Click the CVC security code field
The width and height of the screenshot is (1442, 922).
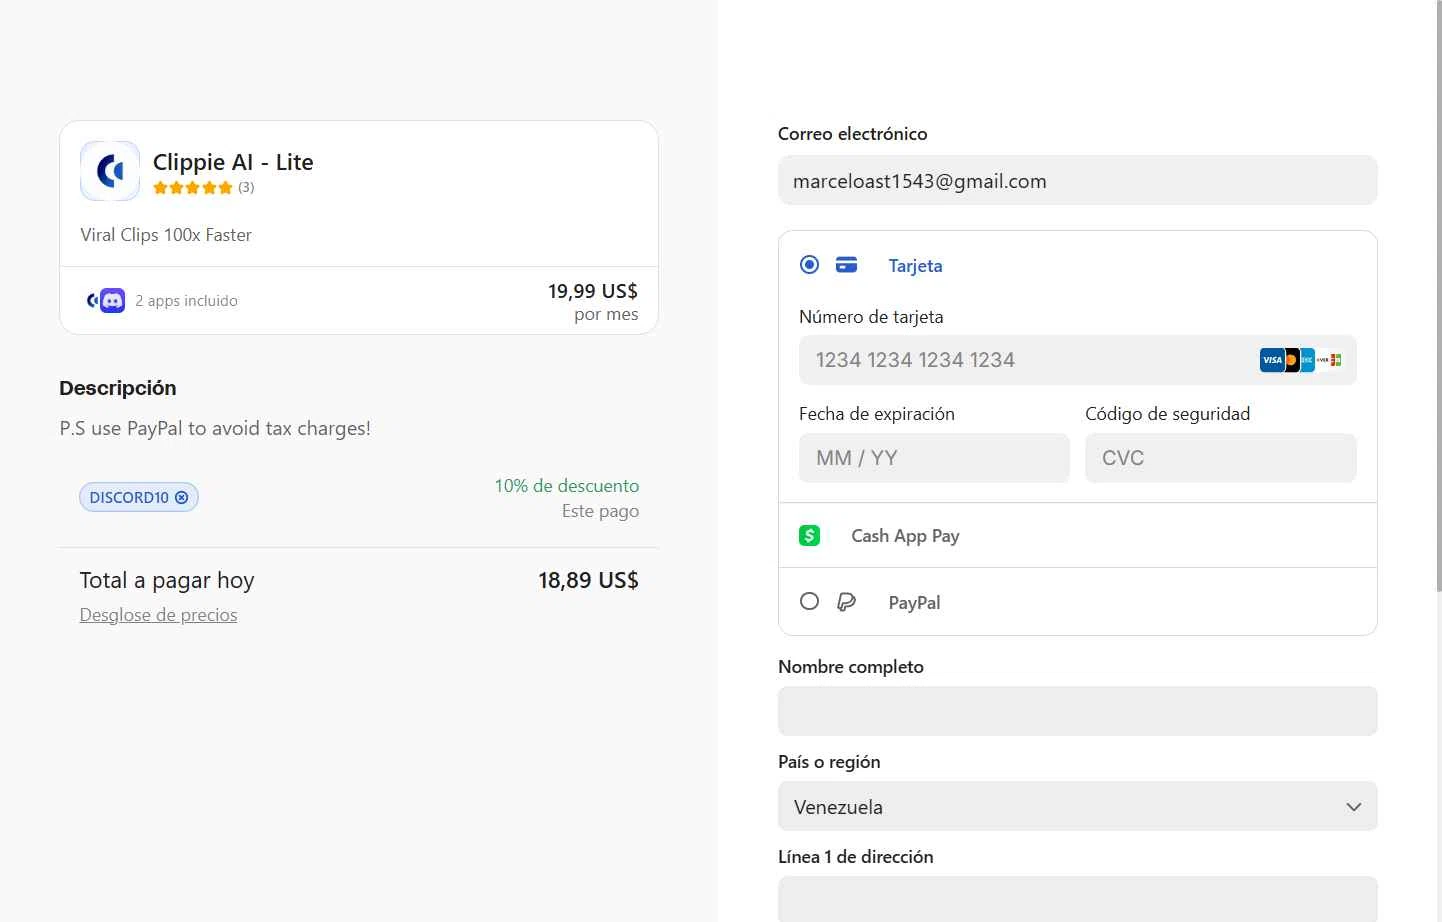[1221, 458]
